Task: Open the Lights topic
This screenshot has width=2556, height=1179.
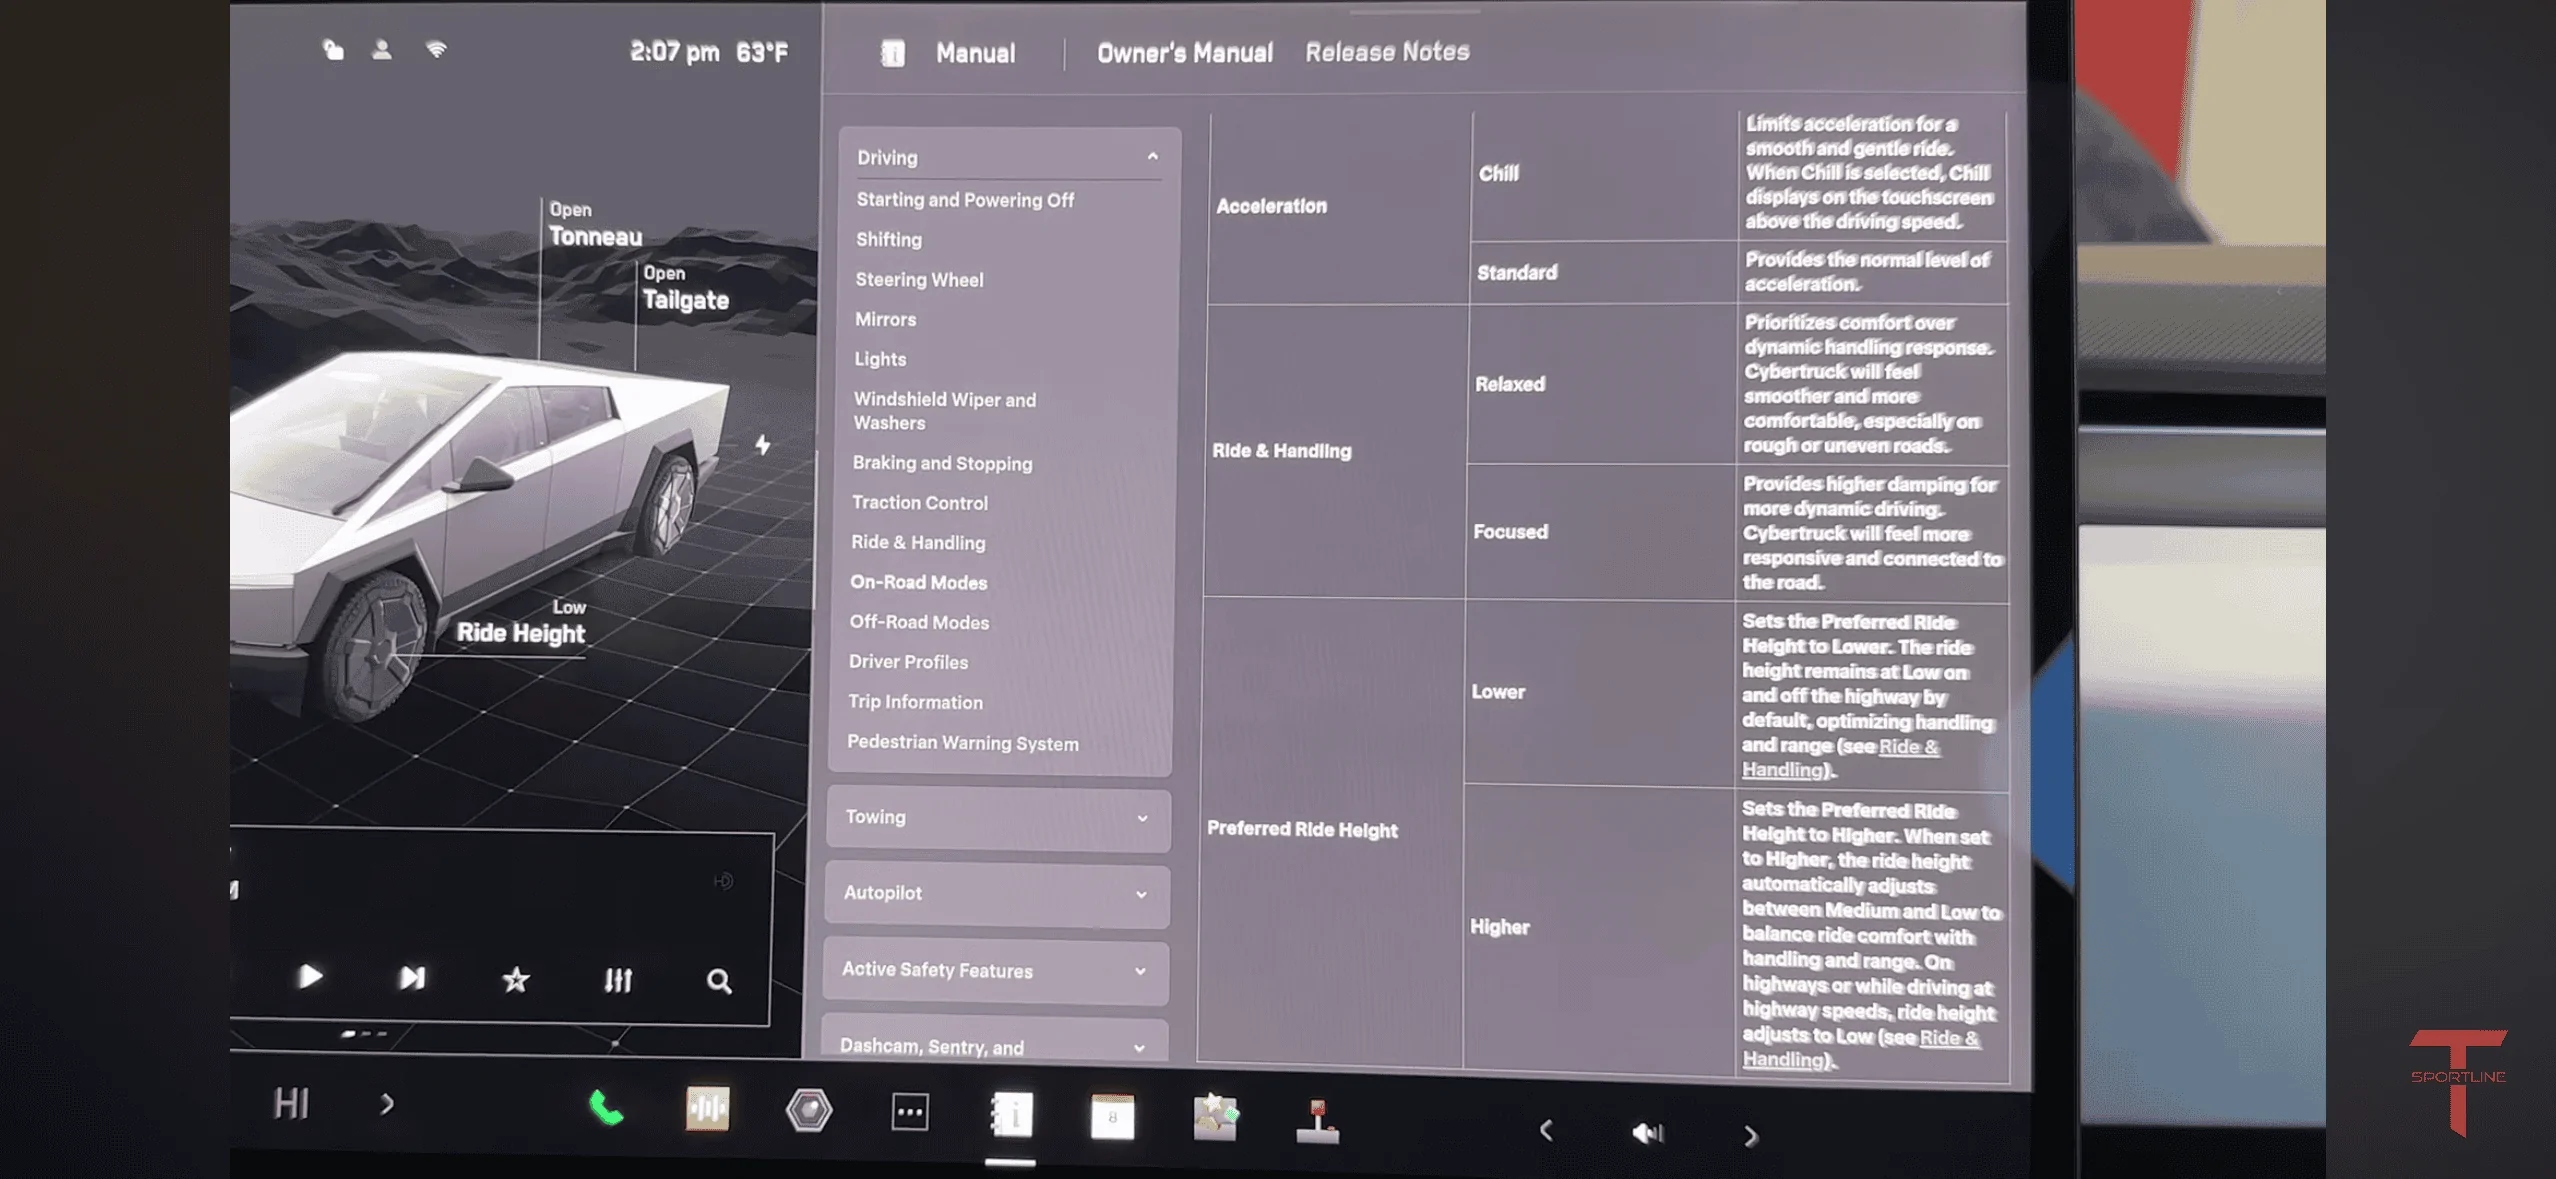Action: pyautogui.click(x=880, y=359)
